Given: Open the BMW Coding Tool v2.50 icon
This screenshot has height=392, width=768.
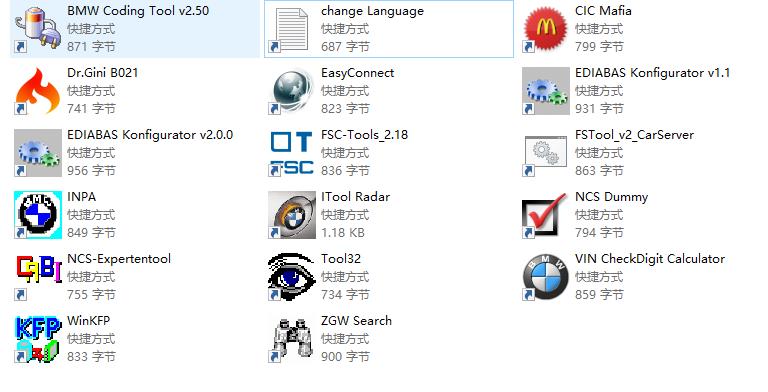Looking at the screenshot, I should coord(38,29).
